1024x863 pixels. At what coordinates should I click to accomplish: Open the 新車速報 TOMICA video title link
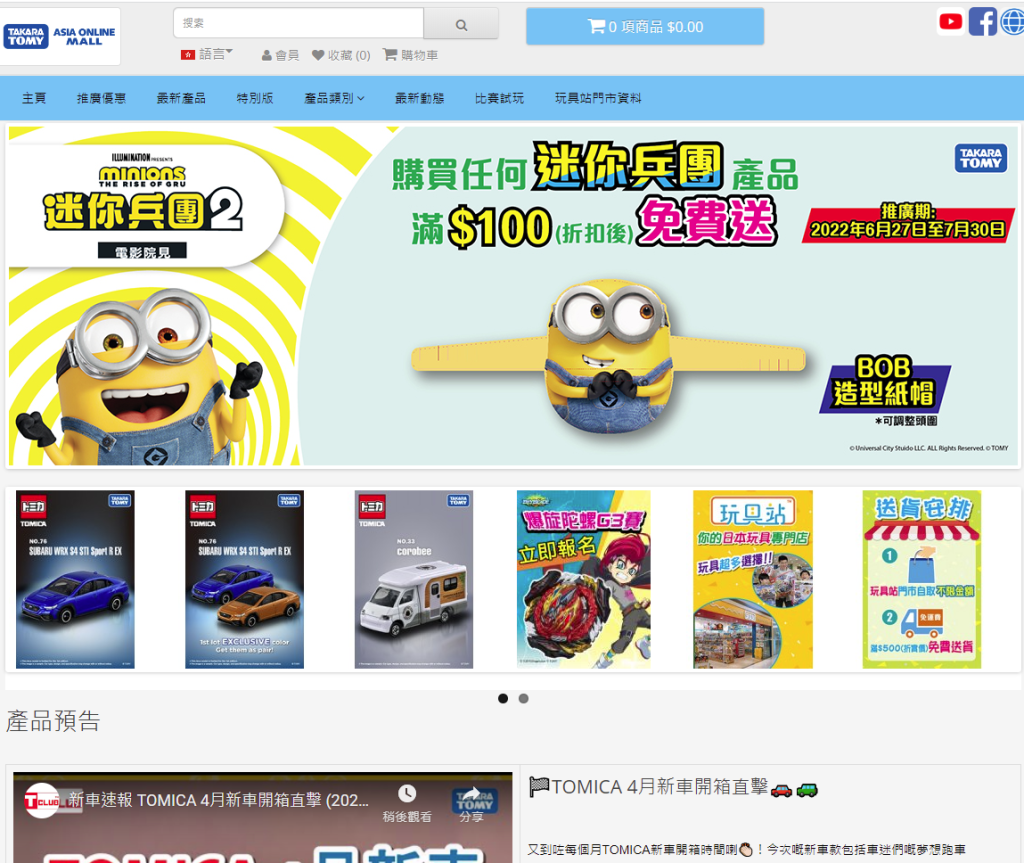pyautogui.click(x=219, y=800)
